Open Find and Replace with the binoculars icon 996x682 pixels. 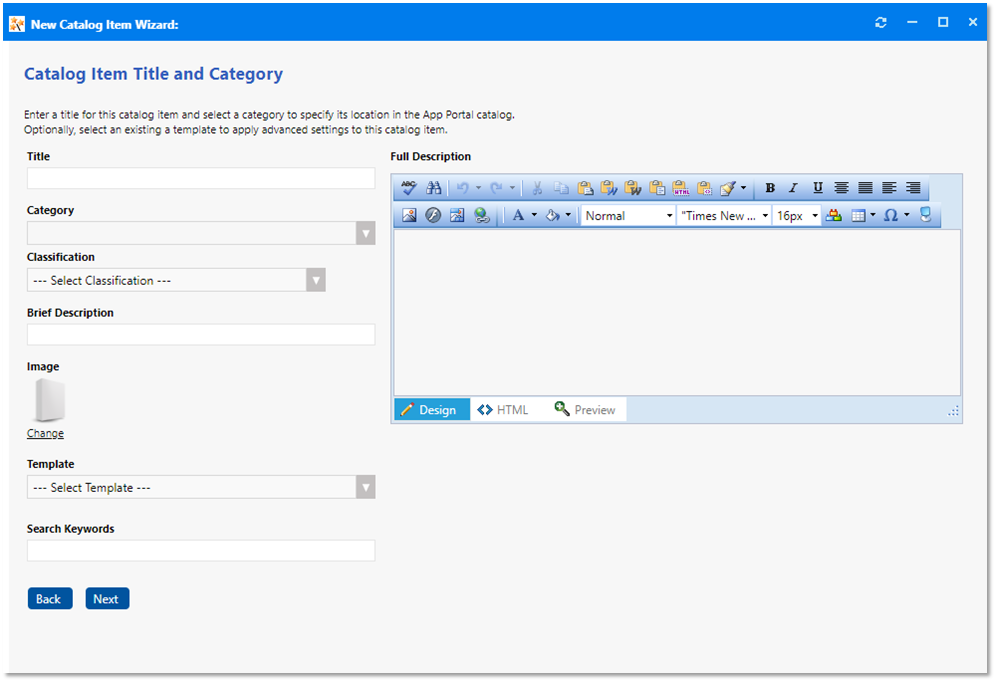tap(434, 187)
